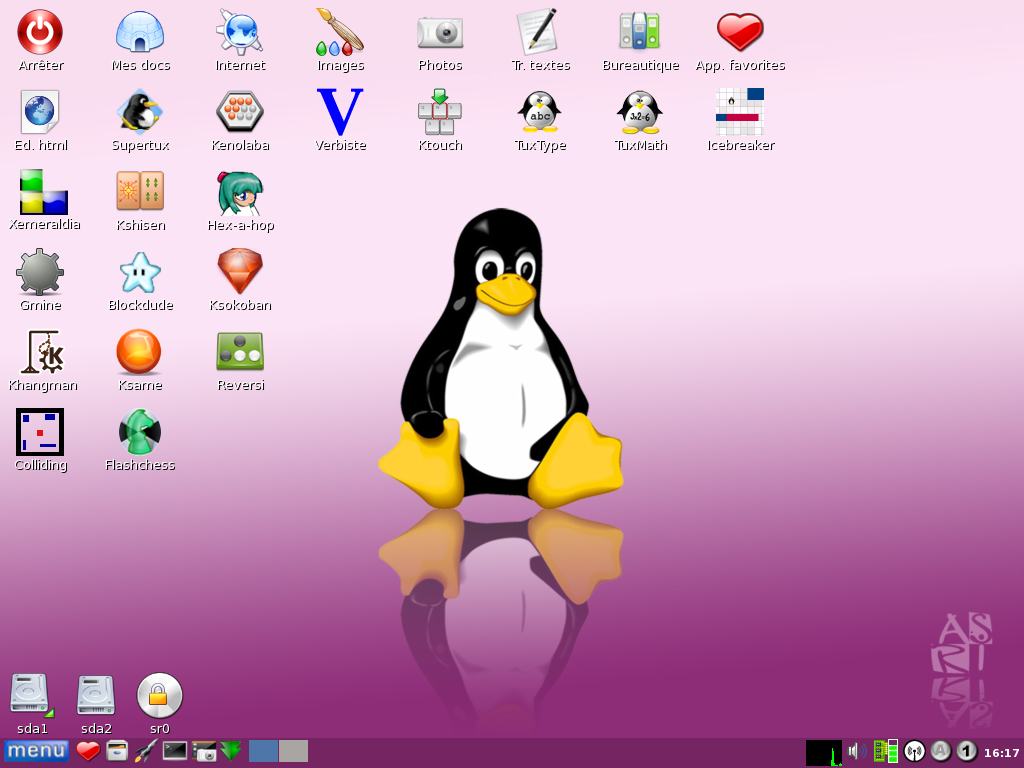The width and height of the screenshot is (1024, 768).
Task: Open the Mes docs igloo icon
Action: point(140,32)
